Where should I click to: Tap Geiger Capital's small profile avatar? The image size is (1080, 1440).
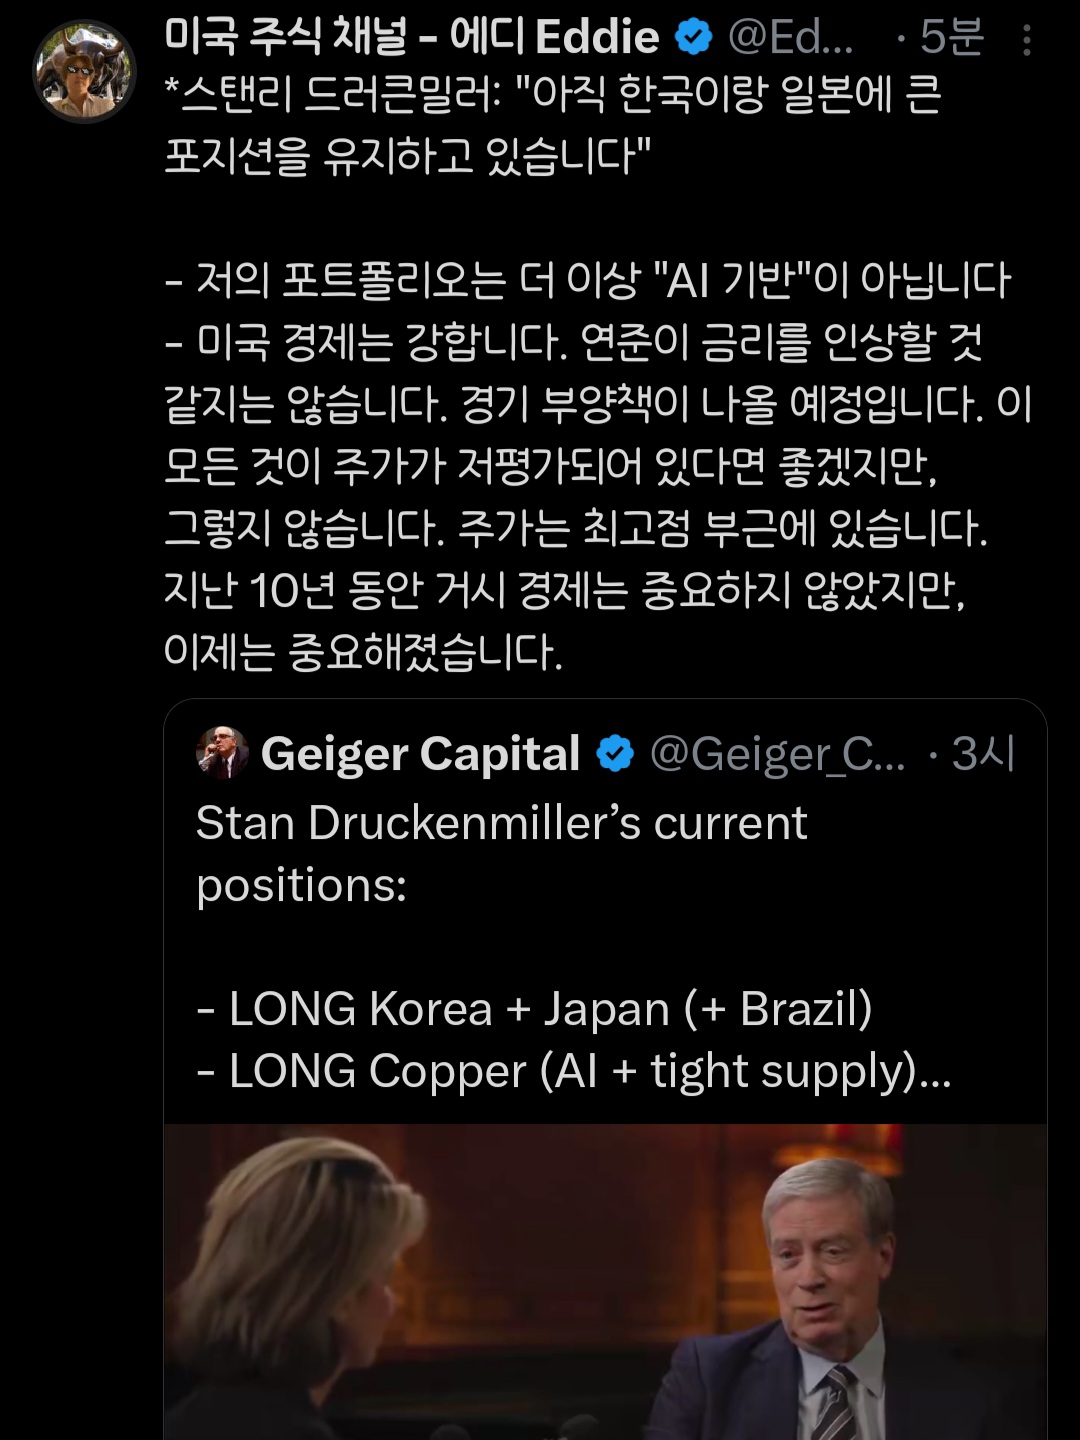click(221, 754)
